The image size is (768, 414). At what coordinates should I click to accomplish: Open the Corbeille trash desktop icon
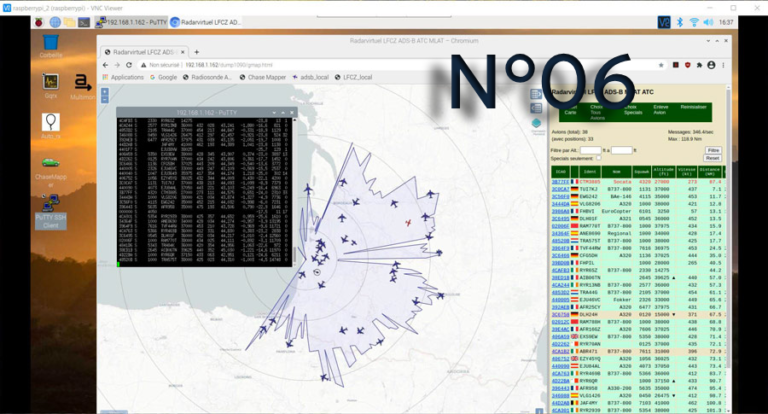coord(51,47)
